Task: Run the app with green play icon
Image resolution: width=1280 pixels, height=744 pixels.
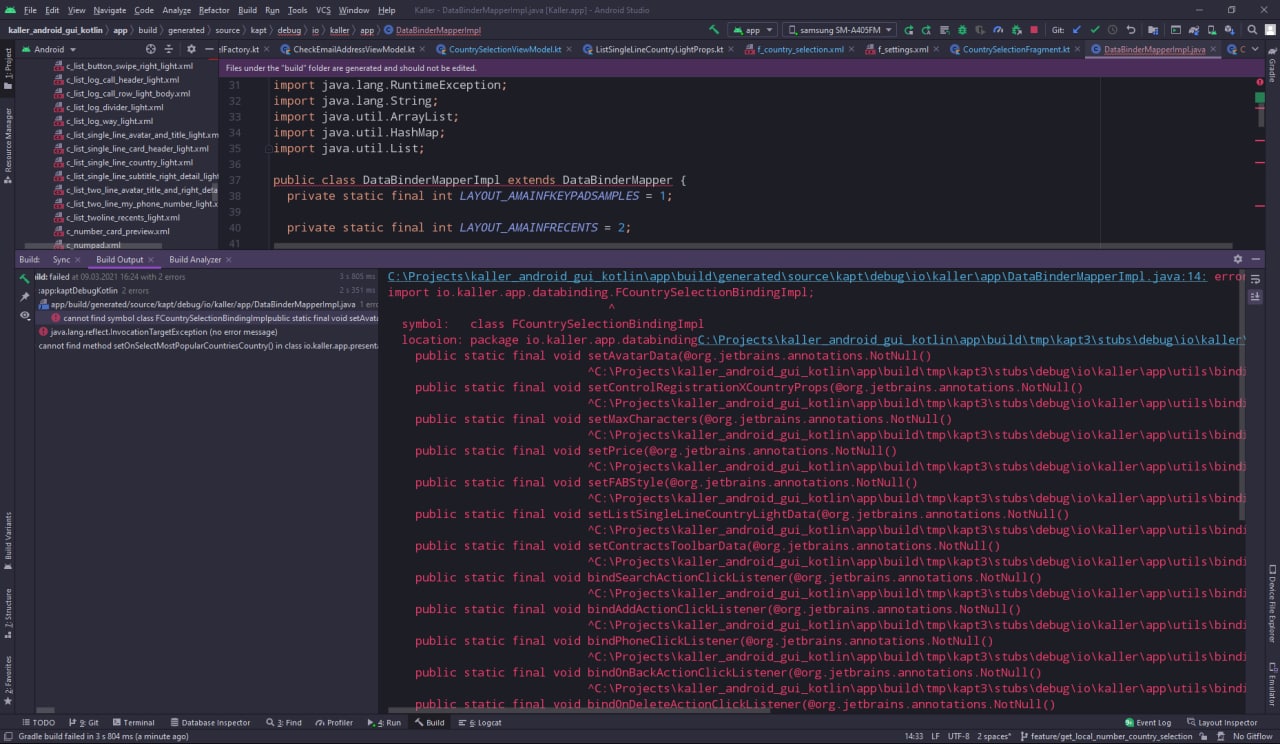Action: tap(909, 30)
